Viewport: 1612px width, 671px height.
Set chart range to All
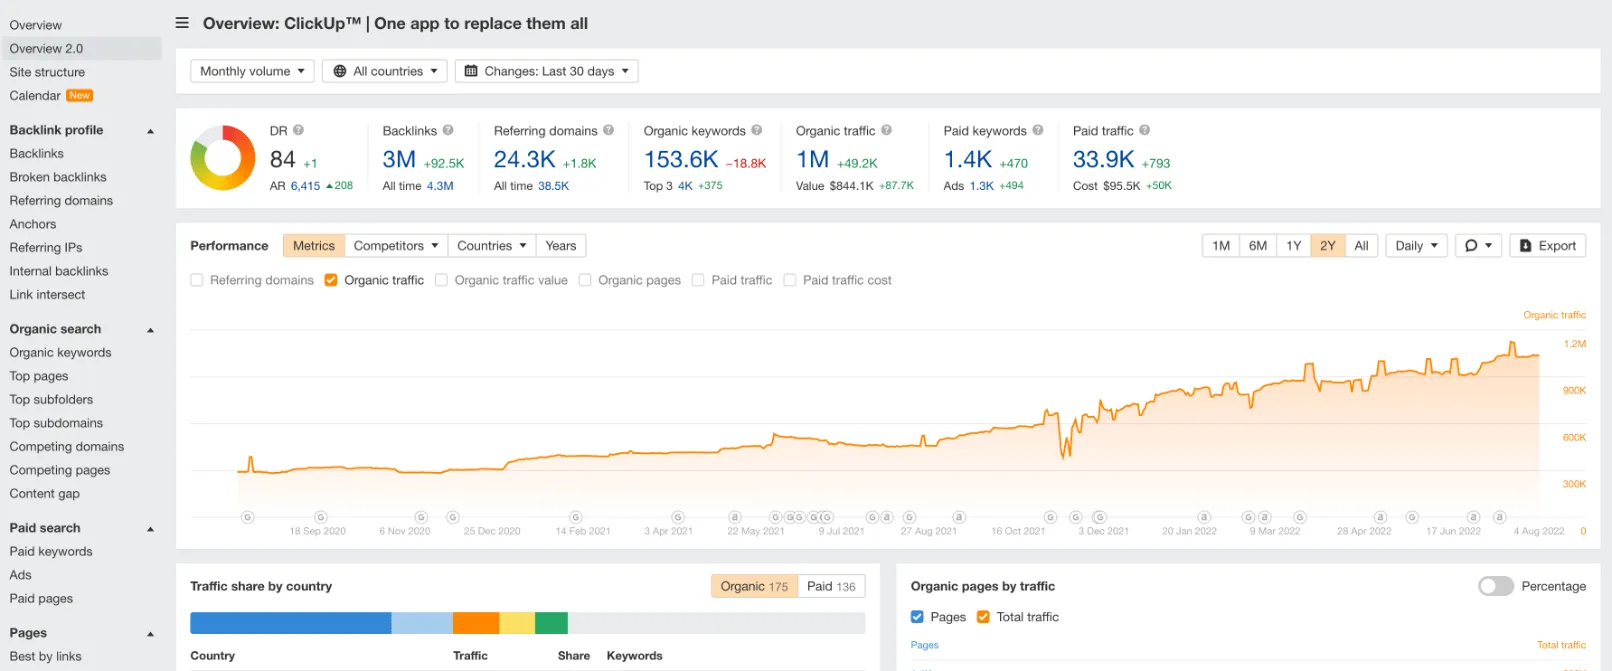coord(1361,246)
